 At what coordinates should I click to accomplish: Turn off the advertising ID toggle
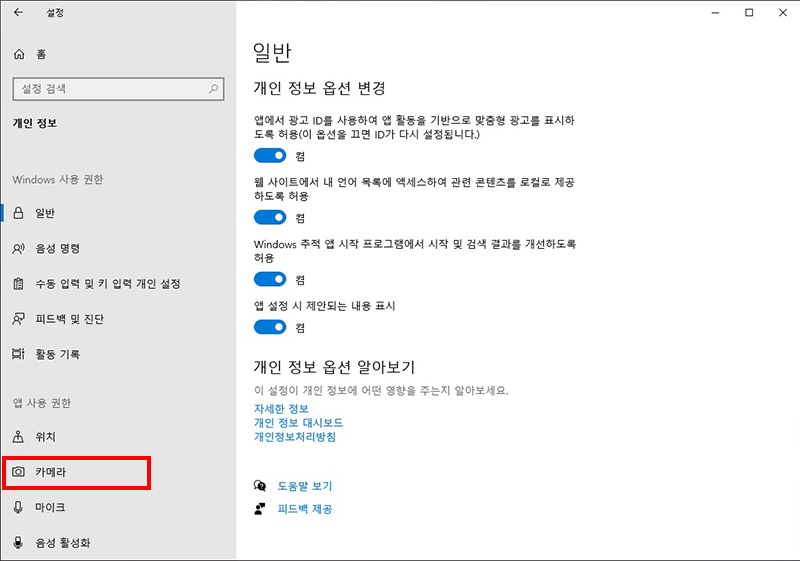click(270, 156)
